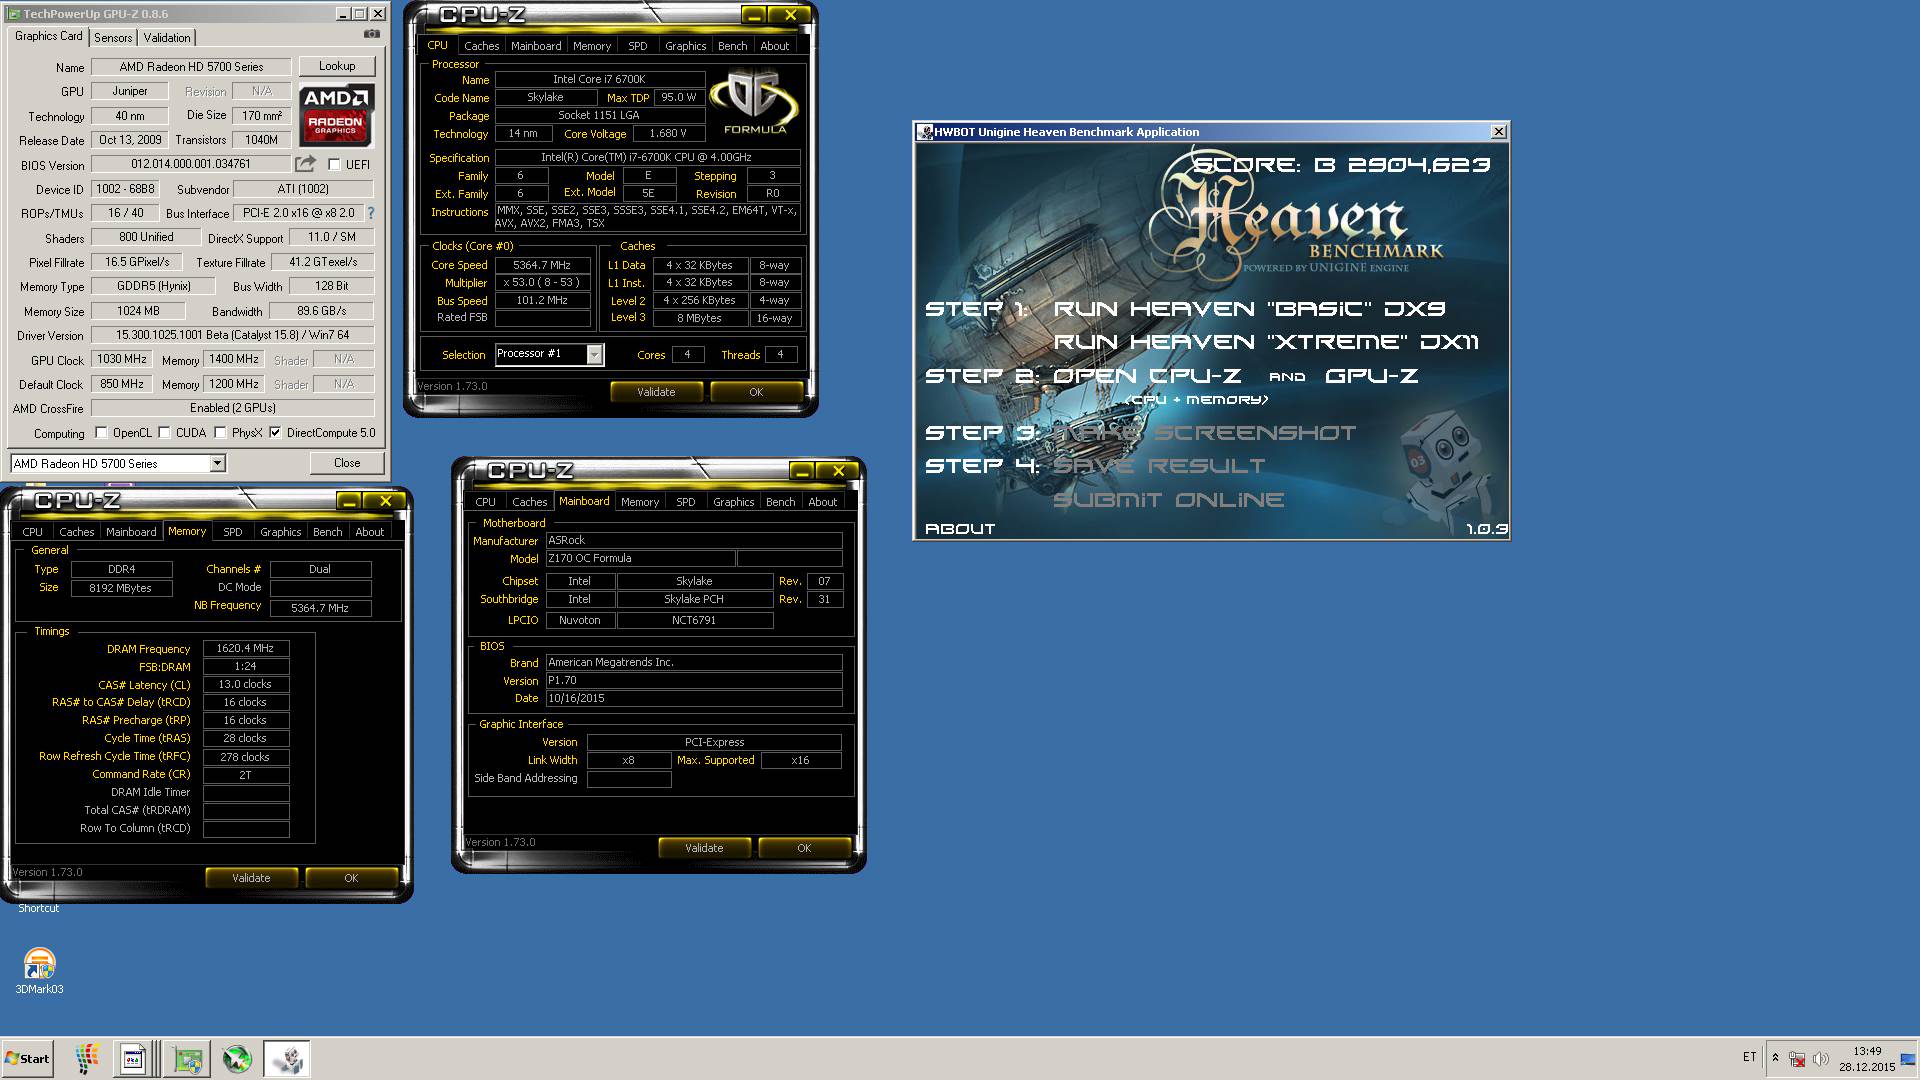Click the LPCIO NCT6791 value
This screenshot has height=1080, width=1920.
(x=695, y=620)
